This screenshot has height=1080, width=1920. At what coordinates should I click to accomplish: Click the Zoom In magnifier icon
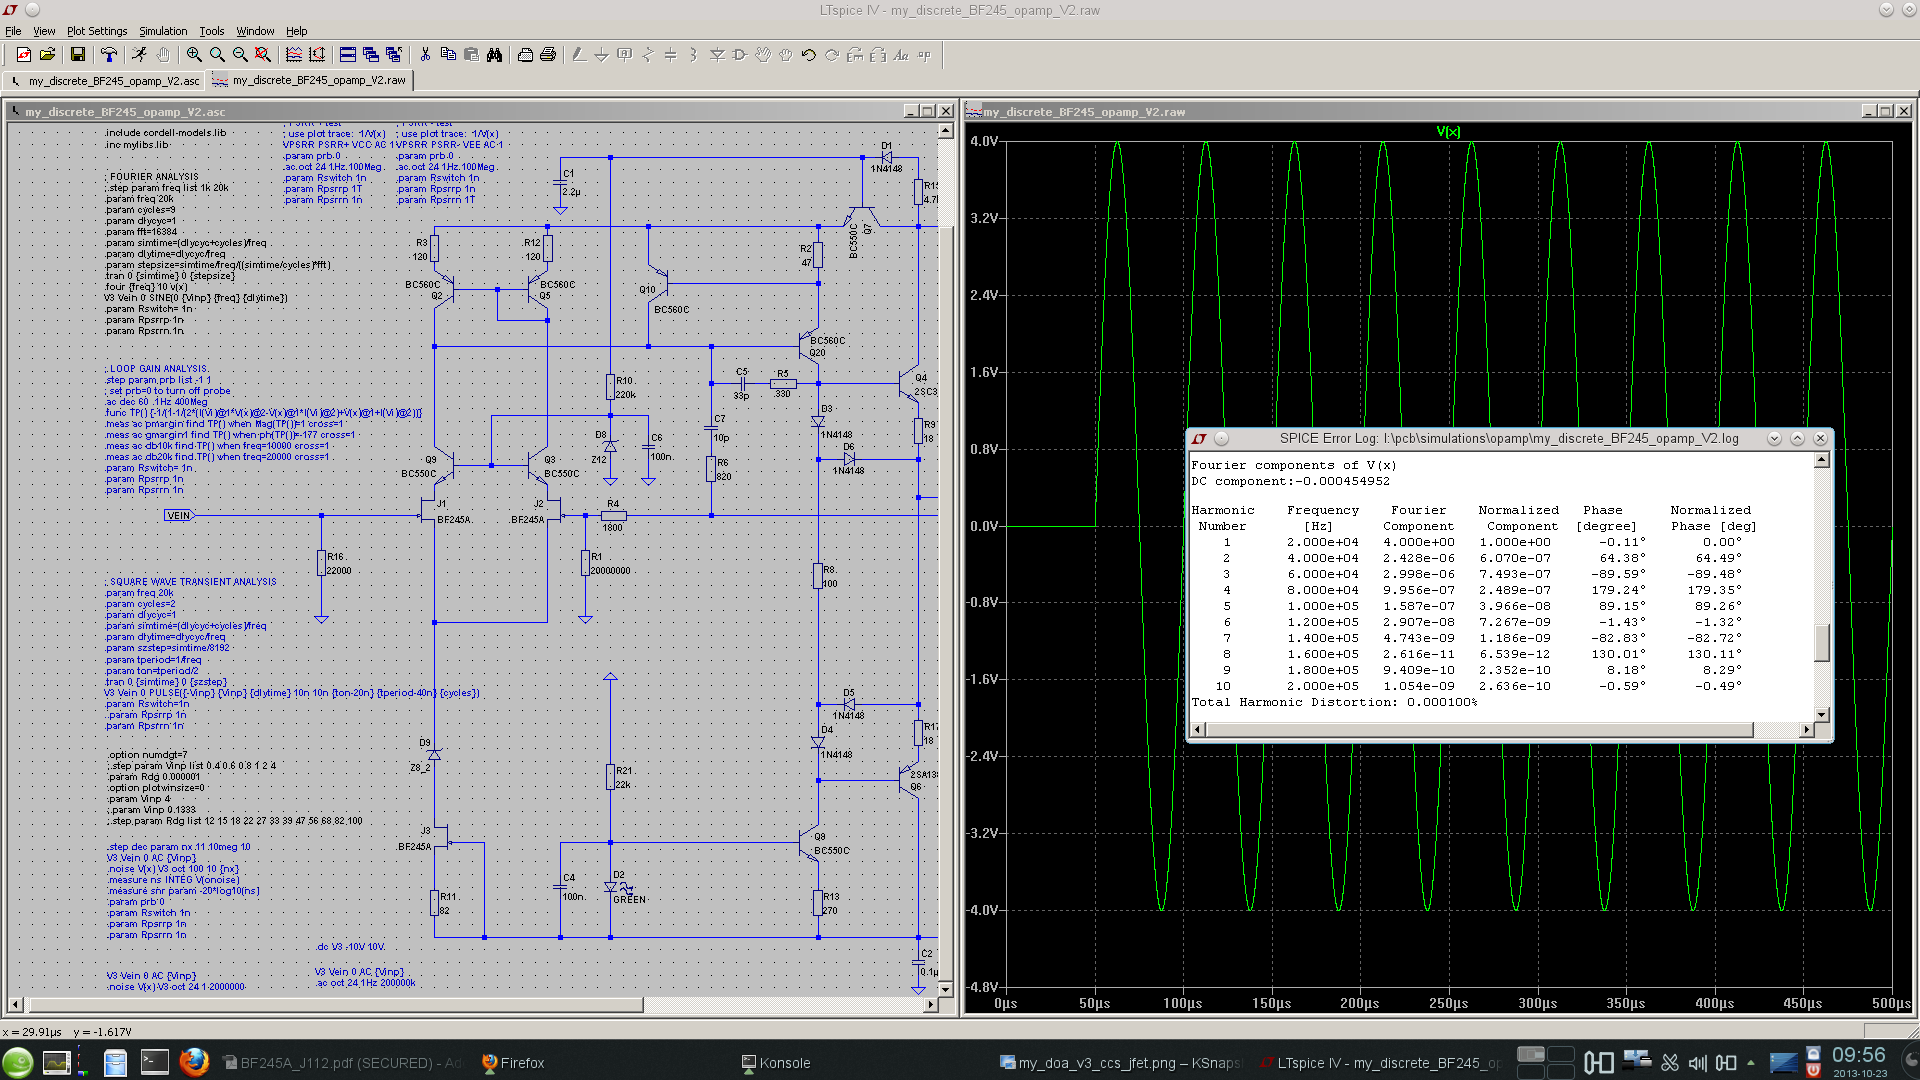pos(194,55)
